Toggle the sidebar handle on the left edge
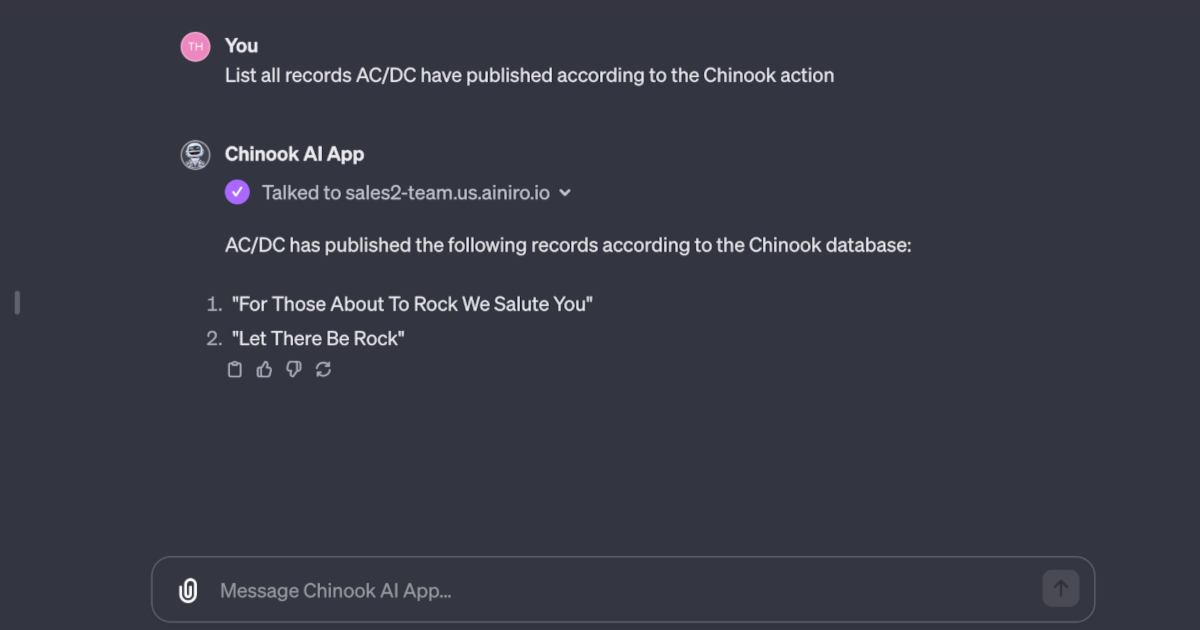Screen dimensions: 1200x630 tap(17, 302)
